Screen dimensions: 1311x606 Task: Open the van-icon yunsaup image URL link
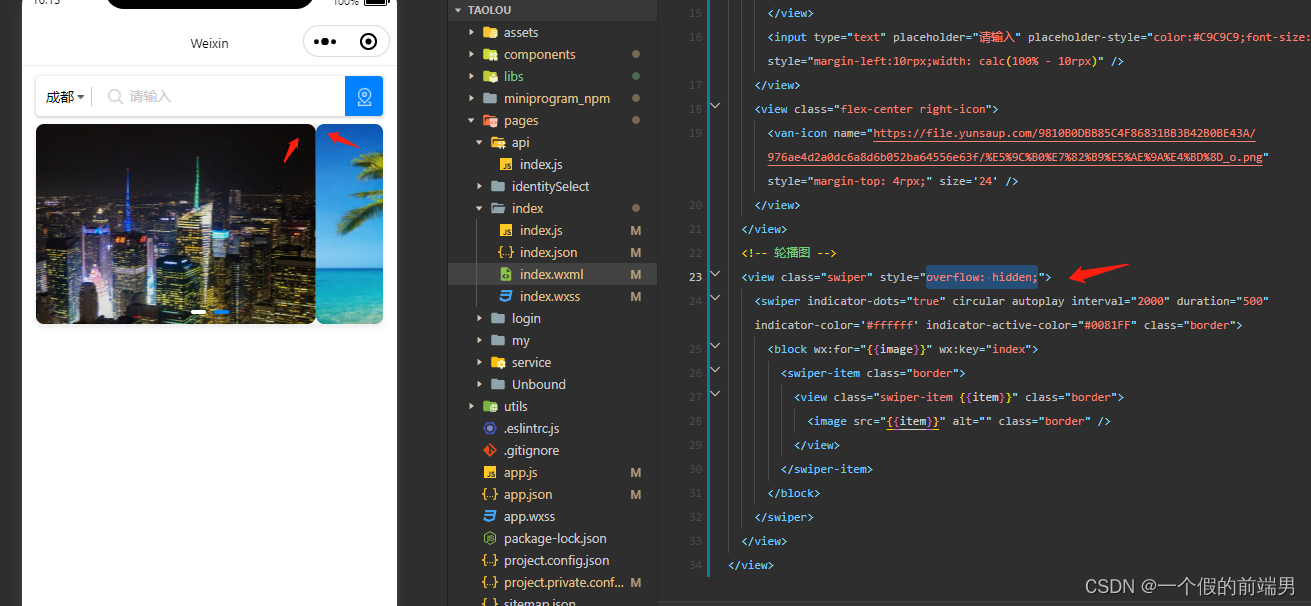click(x=1065, y=145)
